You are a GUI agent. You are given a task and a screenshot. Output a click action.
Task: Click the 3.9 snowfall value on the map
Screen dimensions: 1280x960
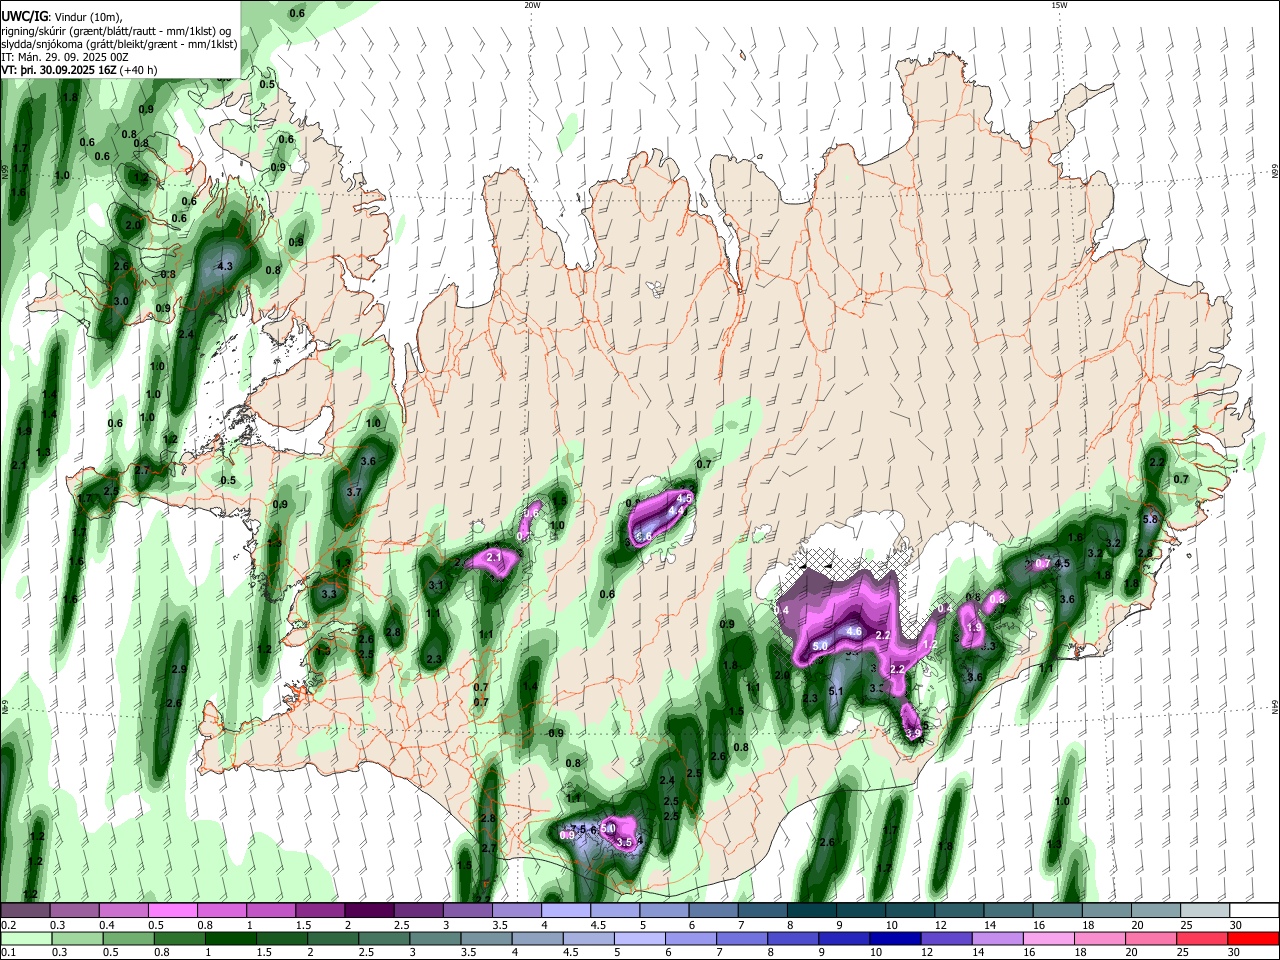coord(913,733)
